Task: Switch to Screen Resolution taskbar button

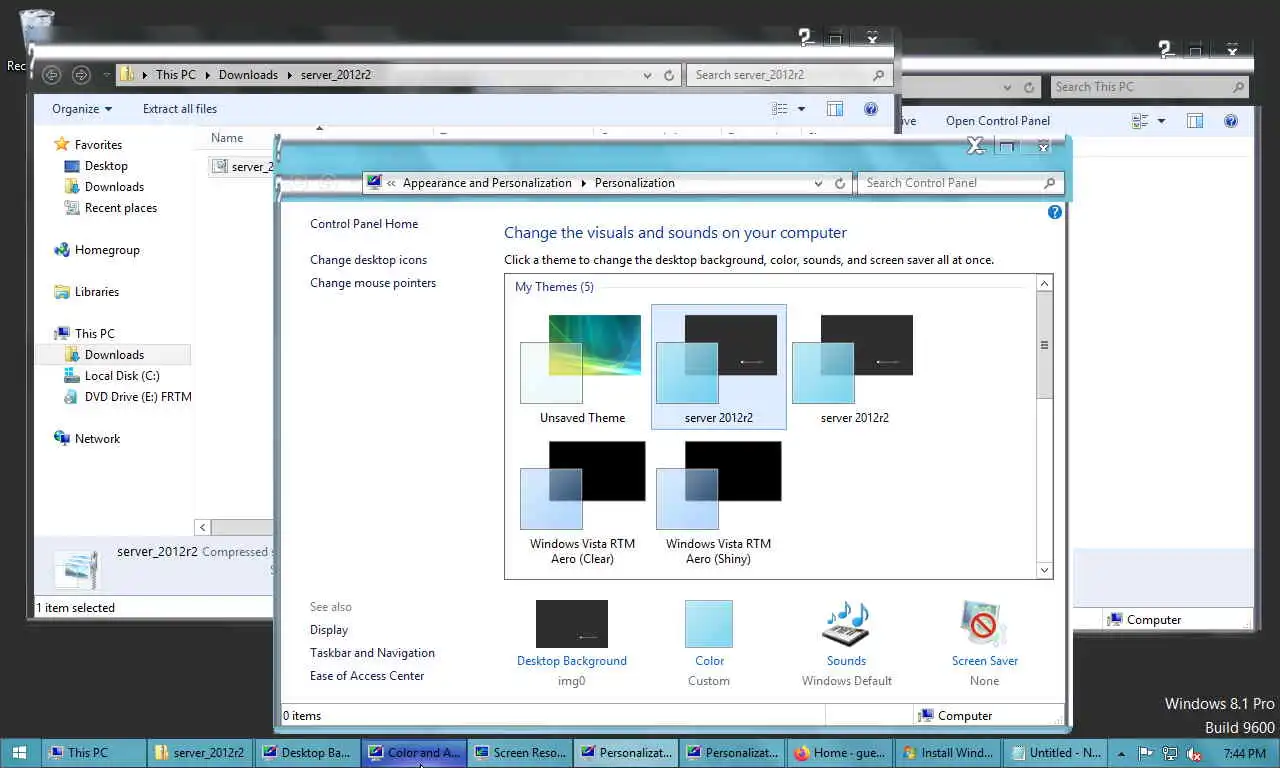Action: pyautogui.click(x=519, y=753)
